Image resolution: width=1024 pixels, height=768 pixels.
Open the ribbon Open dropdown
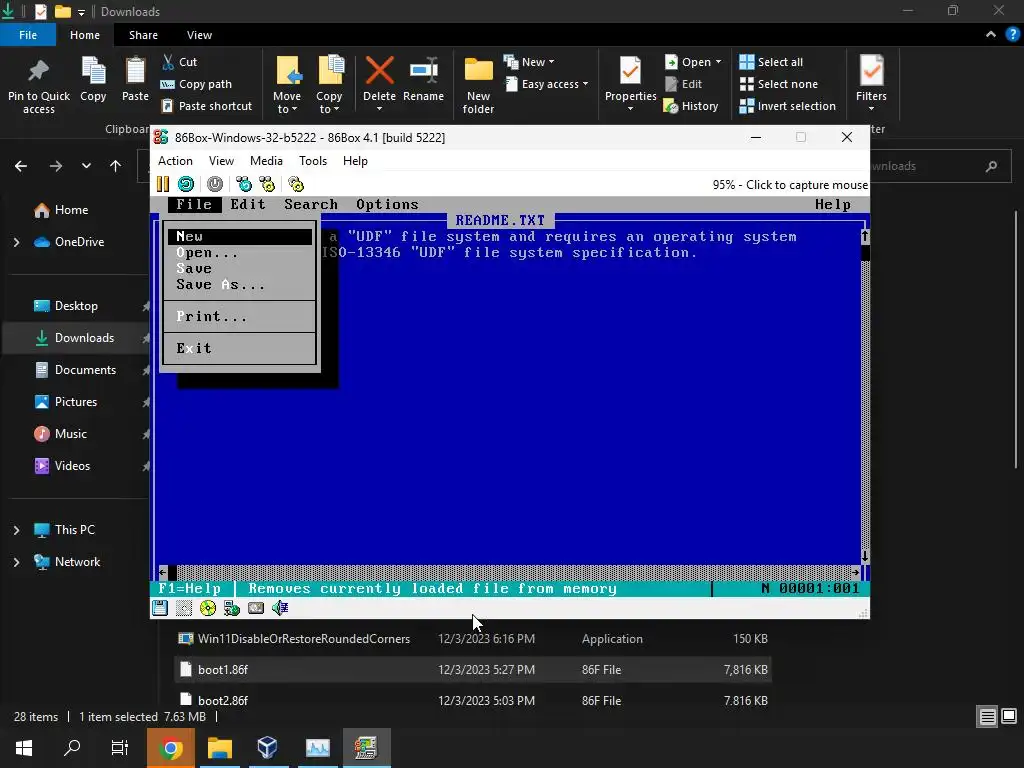click(x=693, y=62)
